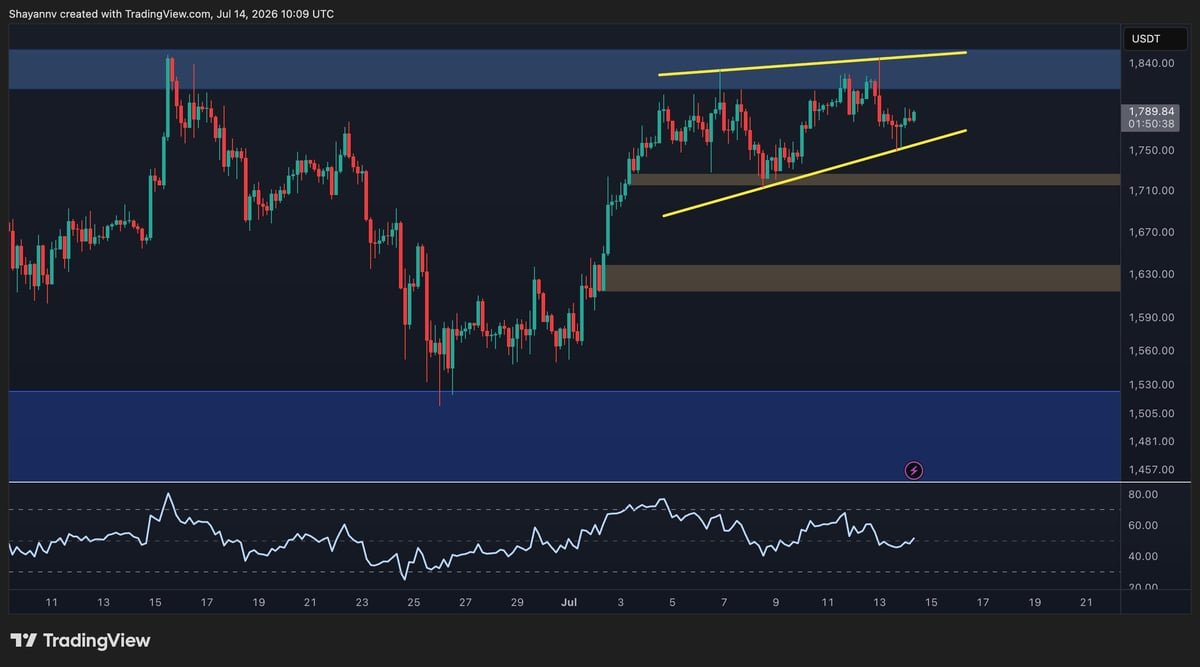This screenshot has height=667, width=1200.
Task: Click the purple lightning bolt event icon
Action: [x=913, y=469]
